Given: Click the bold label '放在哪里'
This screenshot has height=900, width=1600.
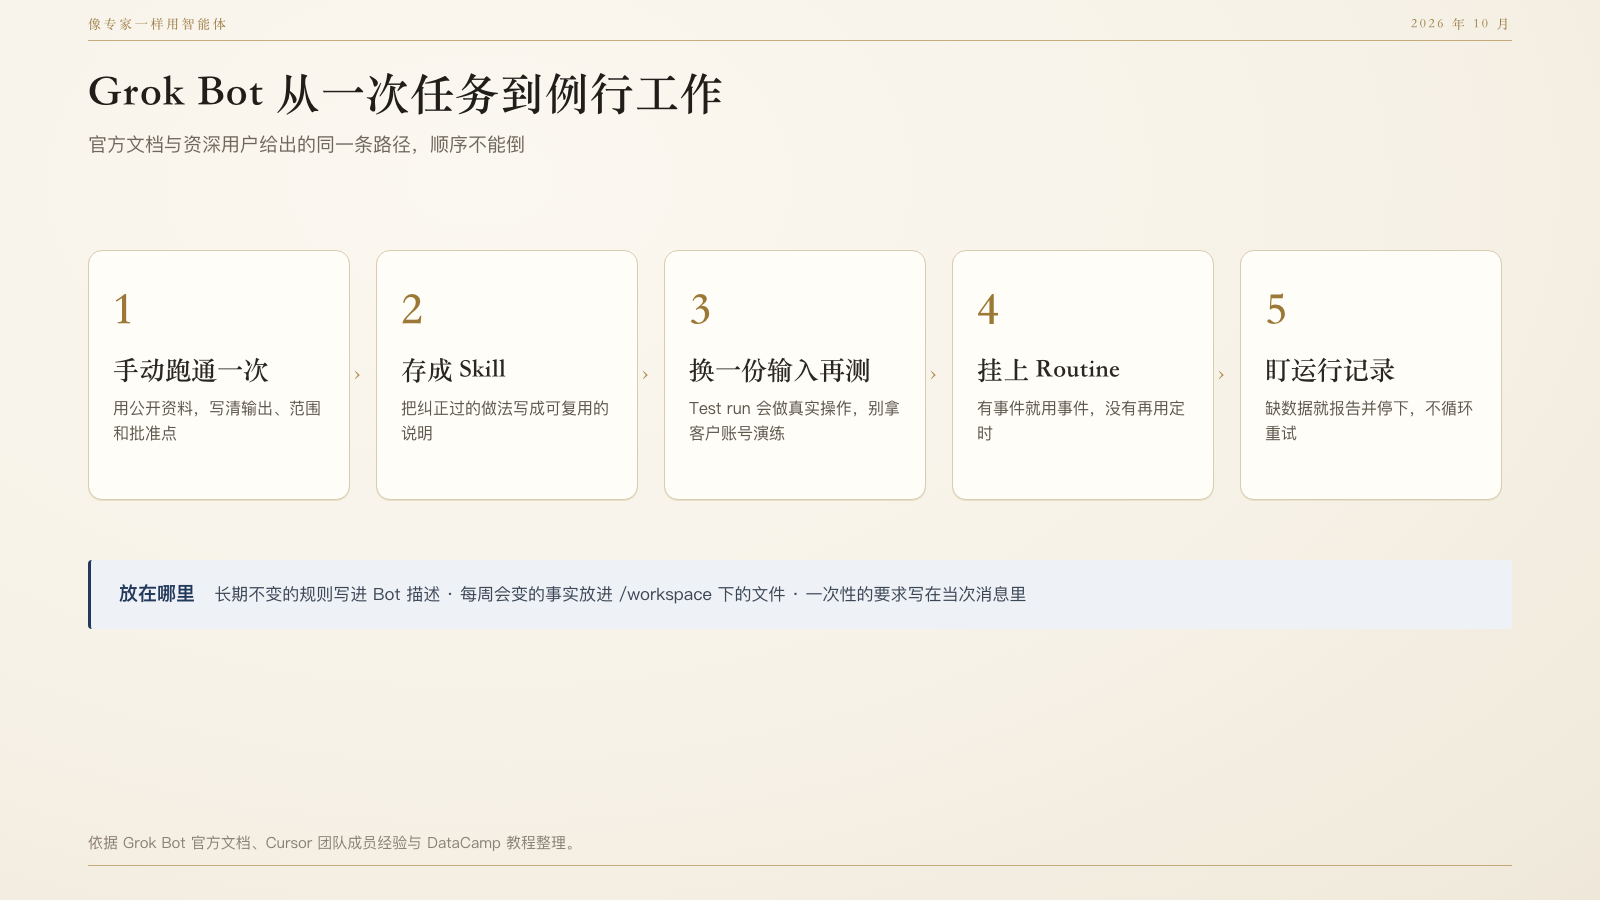Looking at the screenshot, I should [157, 594].
